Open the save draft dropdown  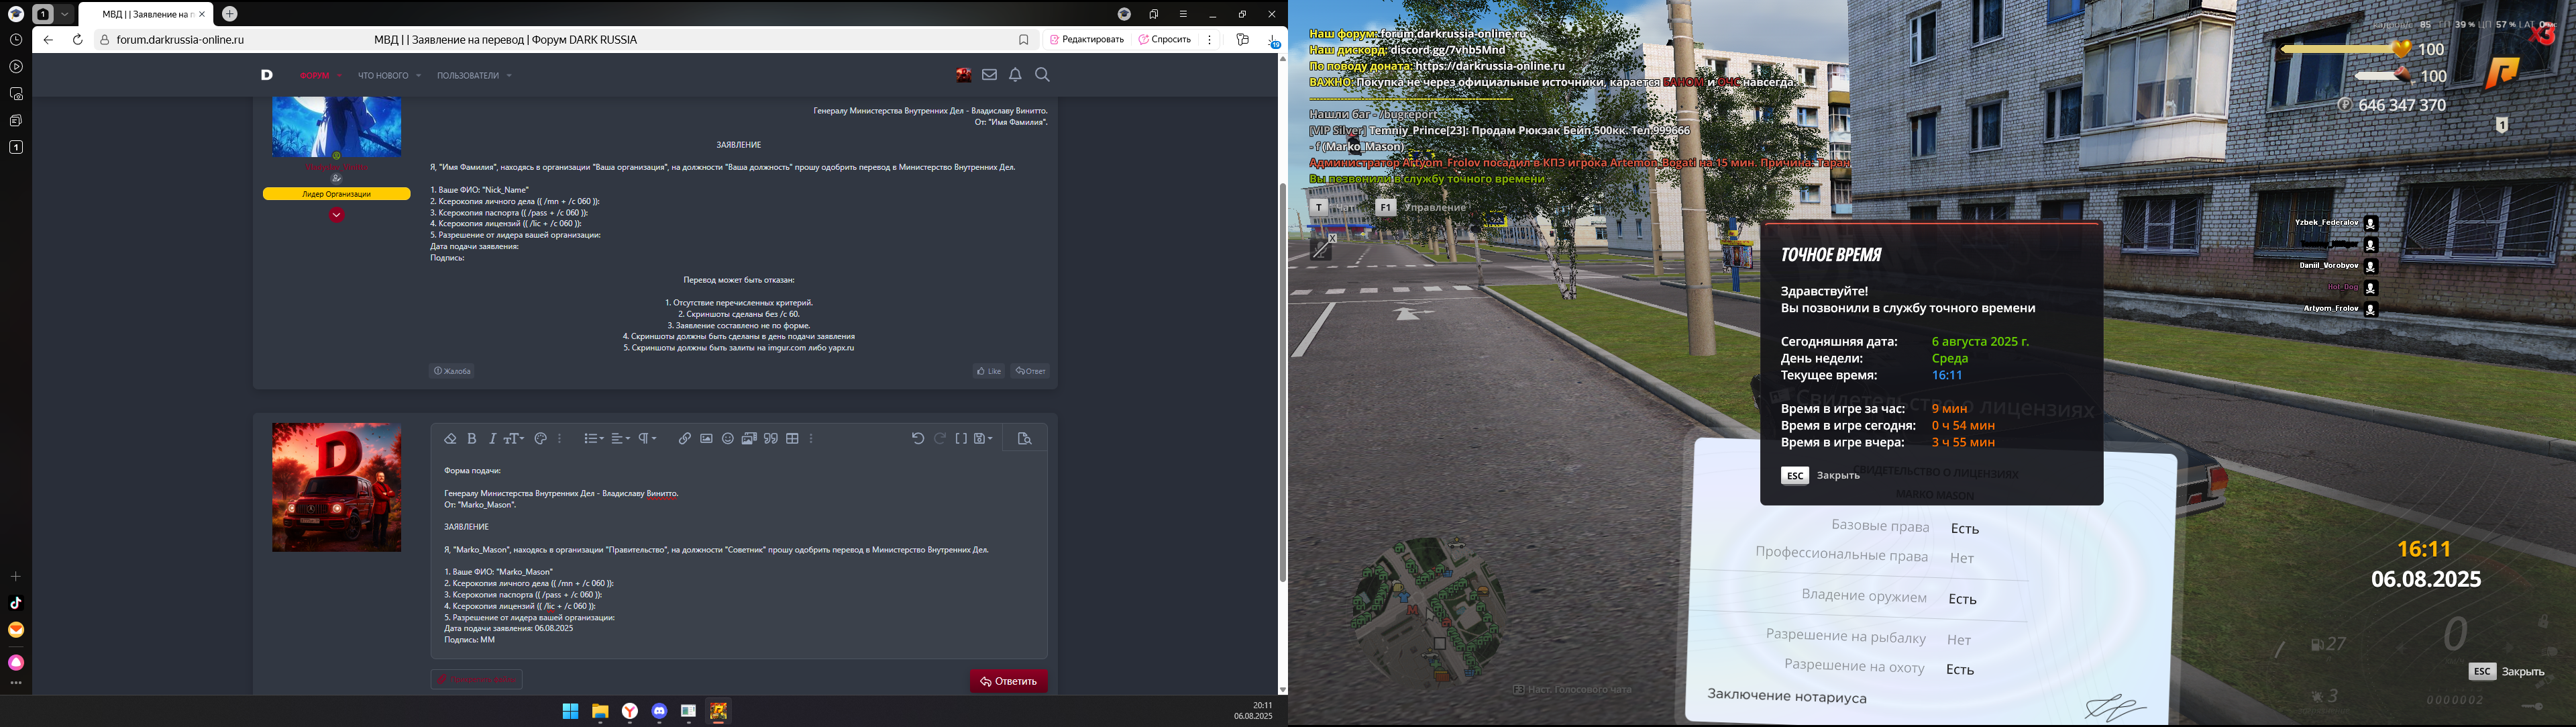click(984, 439)
